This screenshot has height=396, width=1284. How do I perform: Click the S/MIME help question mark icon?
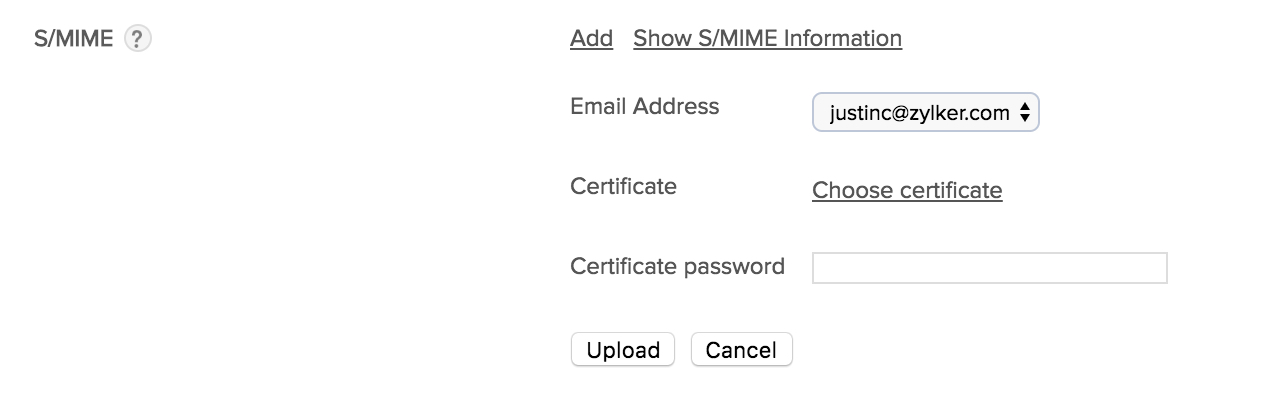(138, 39)
